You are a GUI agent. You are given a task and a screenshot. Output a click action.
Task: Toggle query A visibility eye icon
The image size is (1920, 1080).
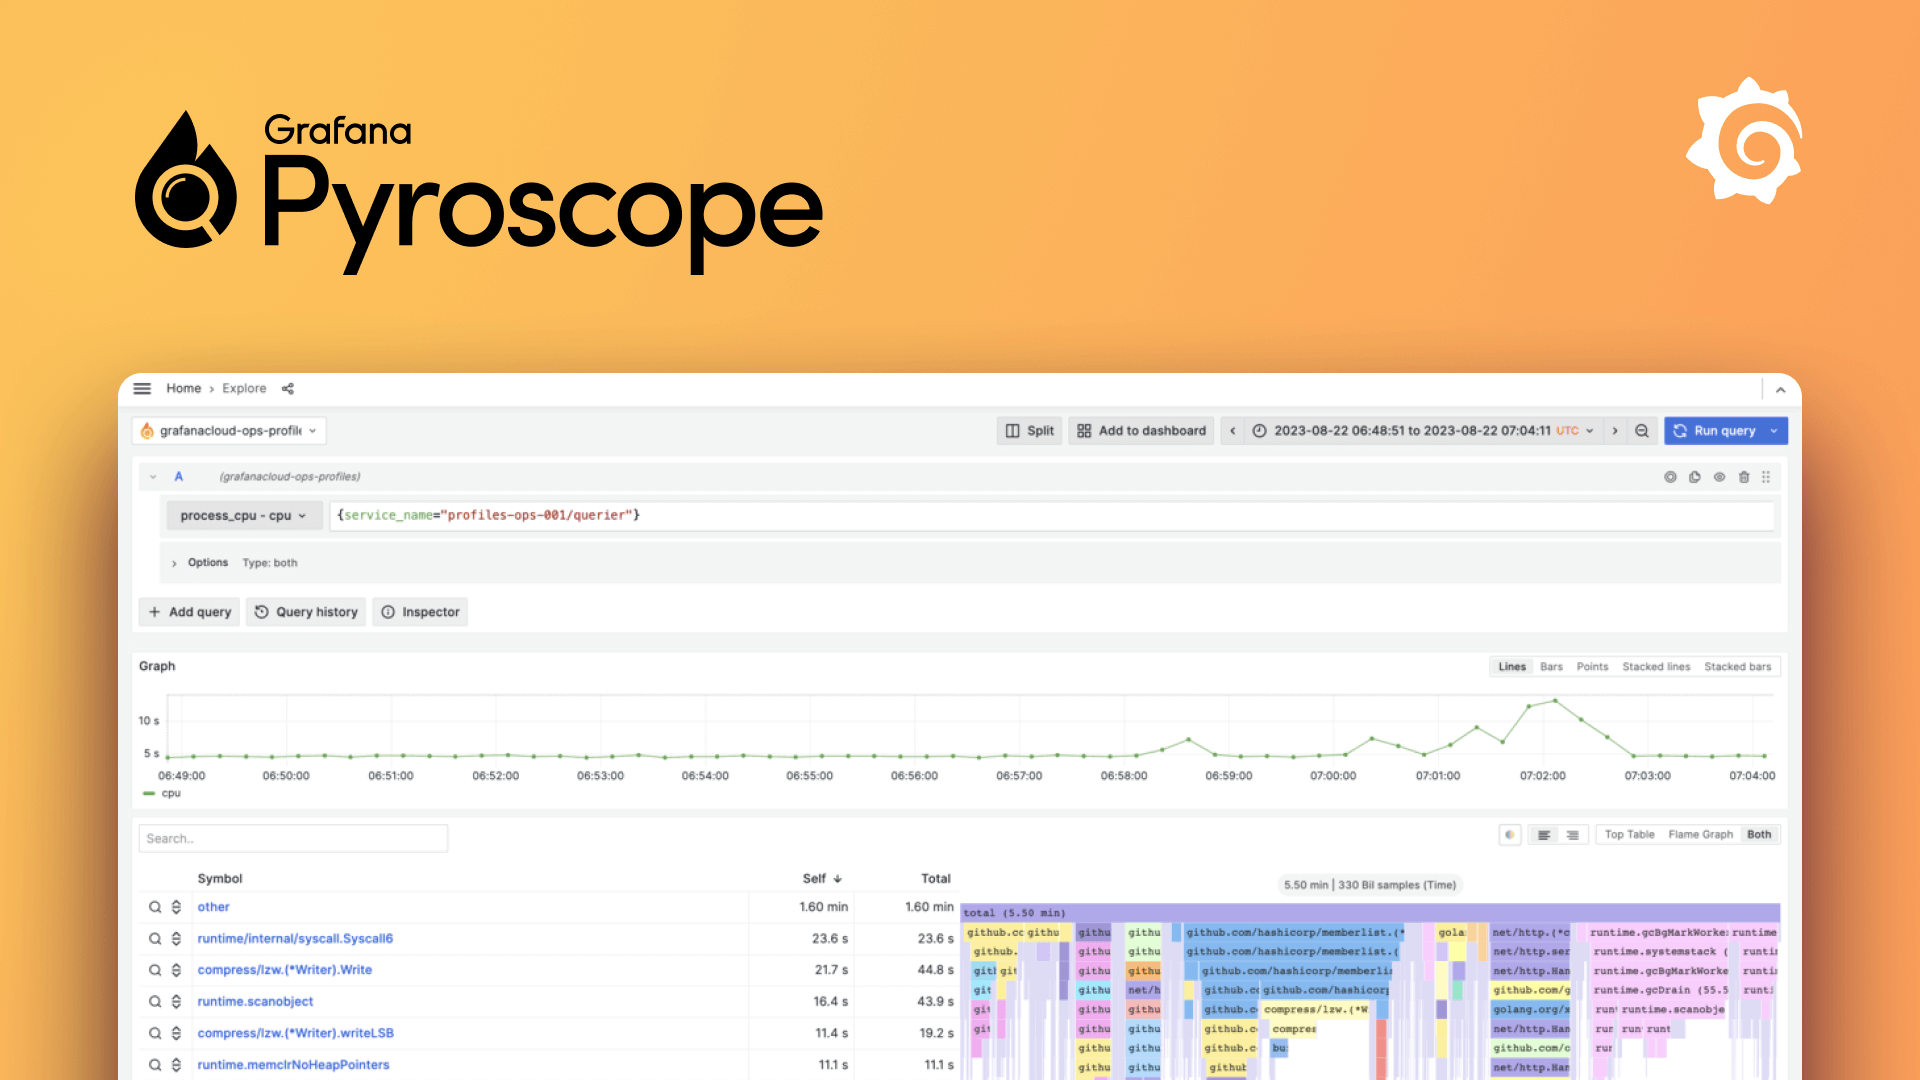(1719, 477)
